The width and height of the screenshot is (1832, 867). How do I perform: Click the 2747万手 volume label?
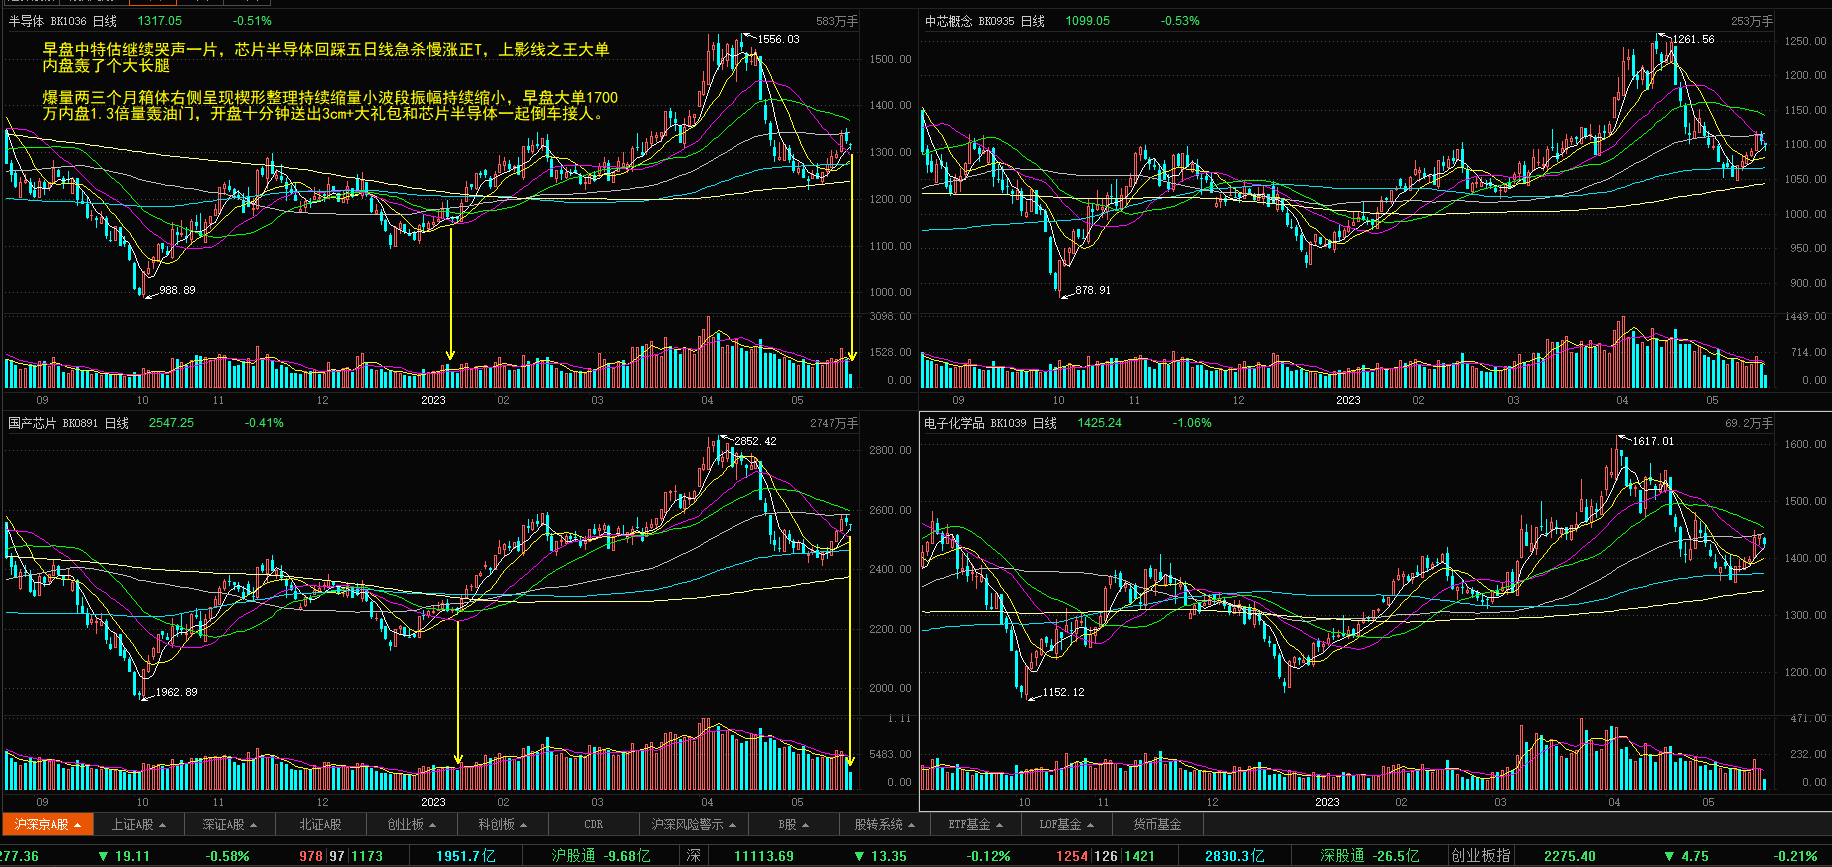point(834,423)
